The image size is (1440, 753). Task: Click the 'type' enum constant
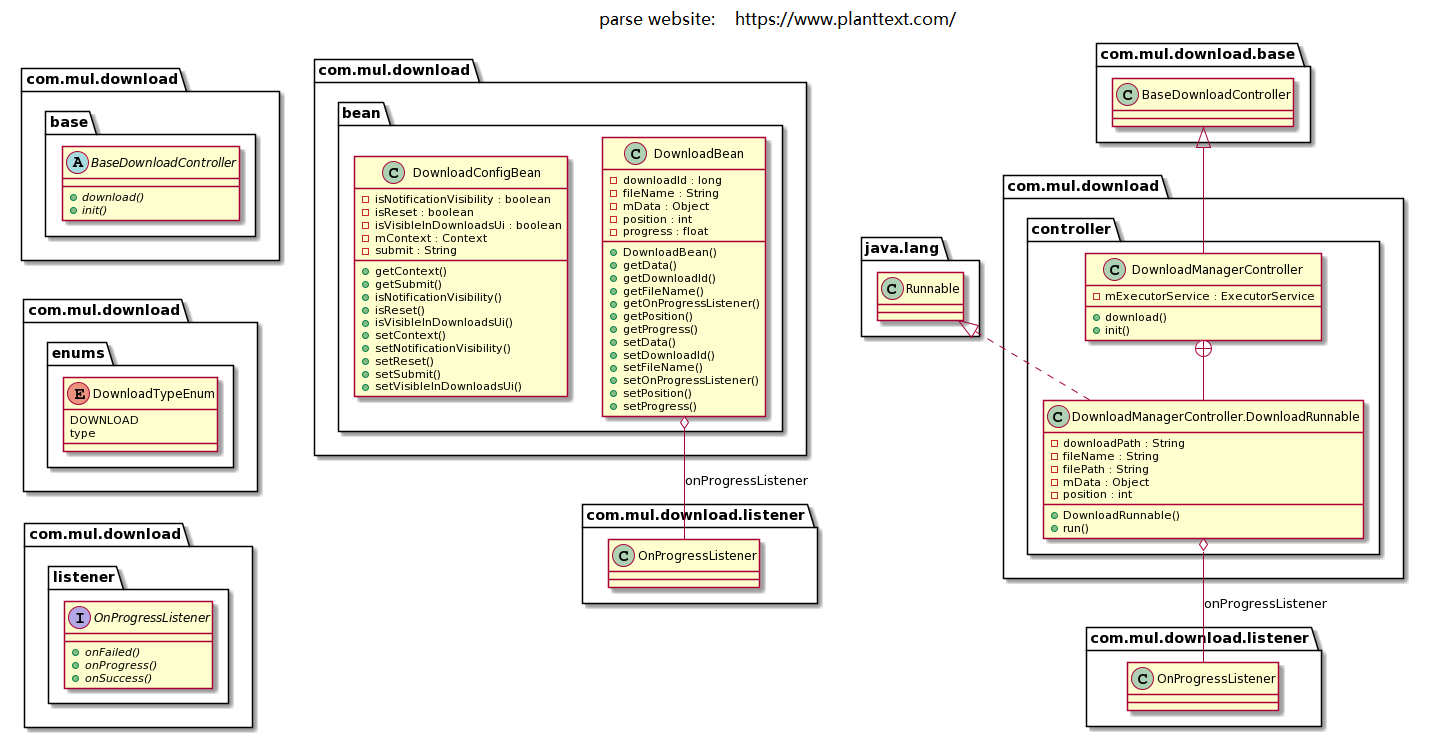pos(83,433)
